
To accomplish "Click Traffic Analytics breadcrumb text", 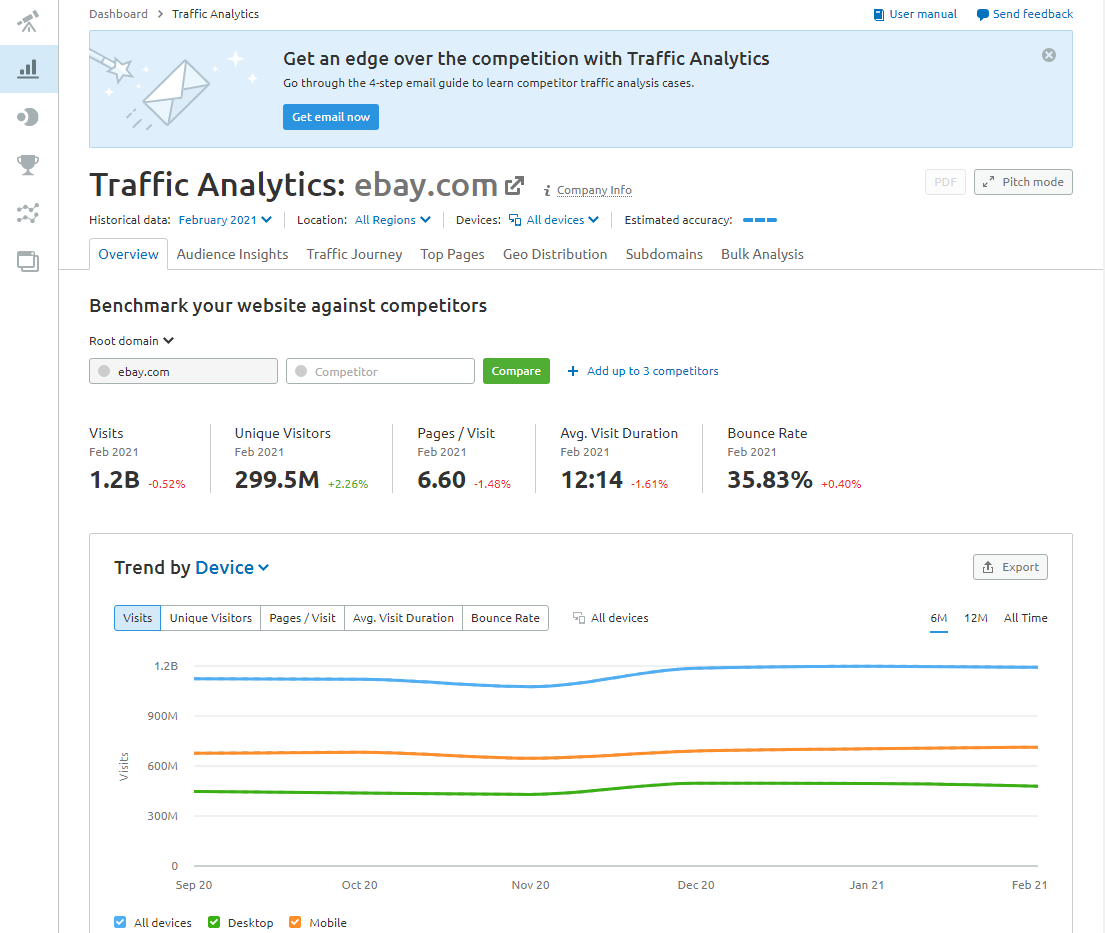I will (x=215, y=14).
